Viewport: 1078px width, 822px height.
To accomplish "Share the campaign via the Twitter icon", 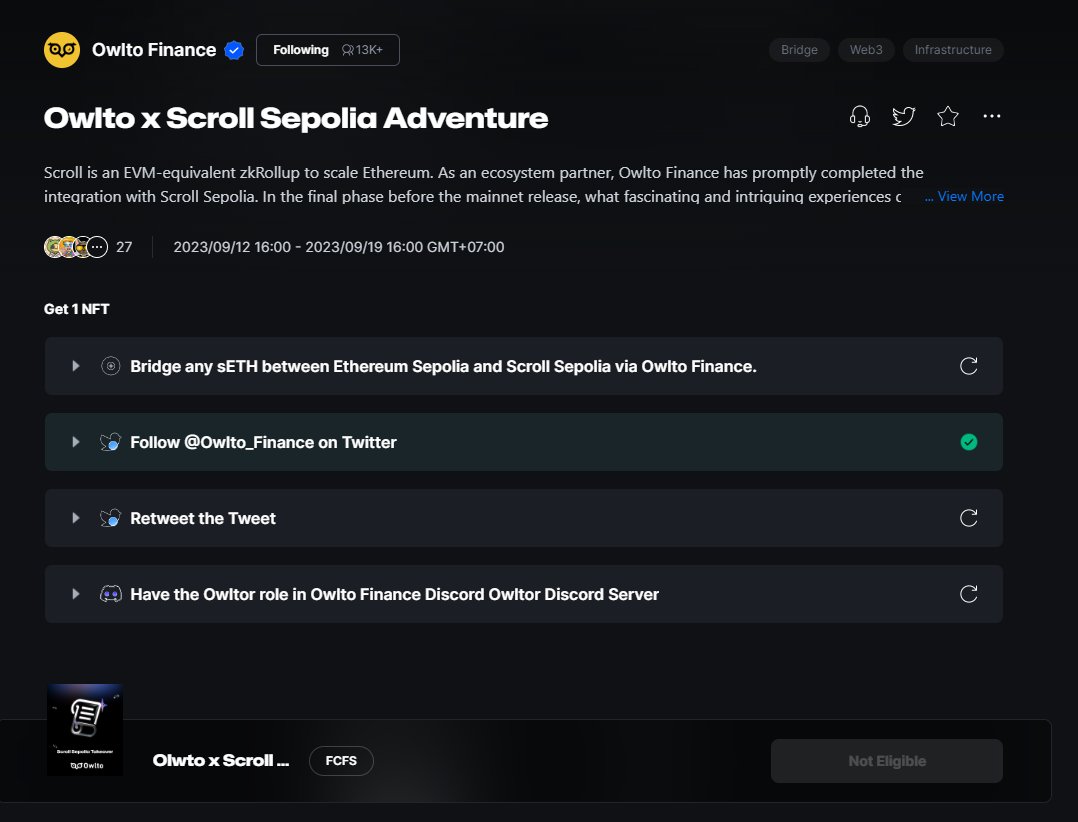I will click(903, 116).
